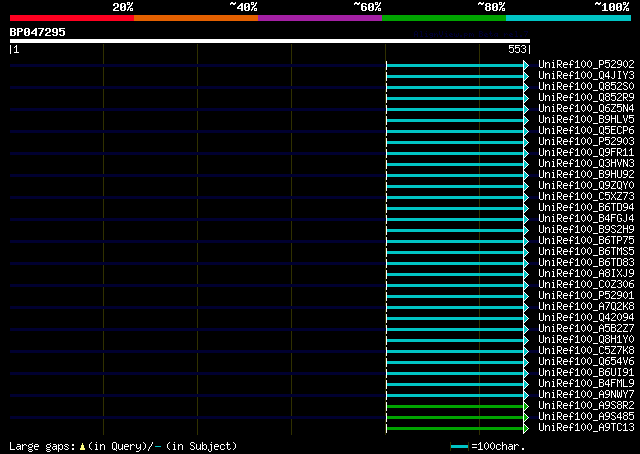640x454 pixels.
Task: Click the arrowhead ending the UniRef100_Q4JIY3 bar
Action: point(526,76)
